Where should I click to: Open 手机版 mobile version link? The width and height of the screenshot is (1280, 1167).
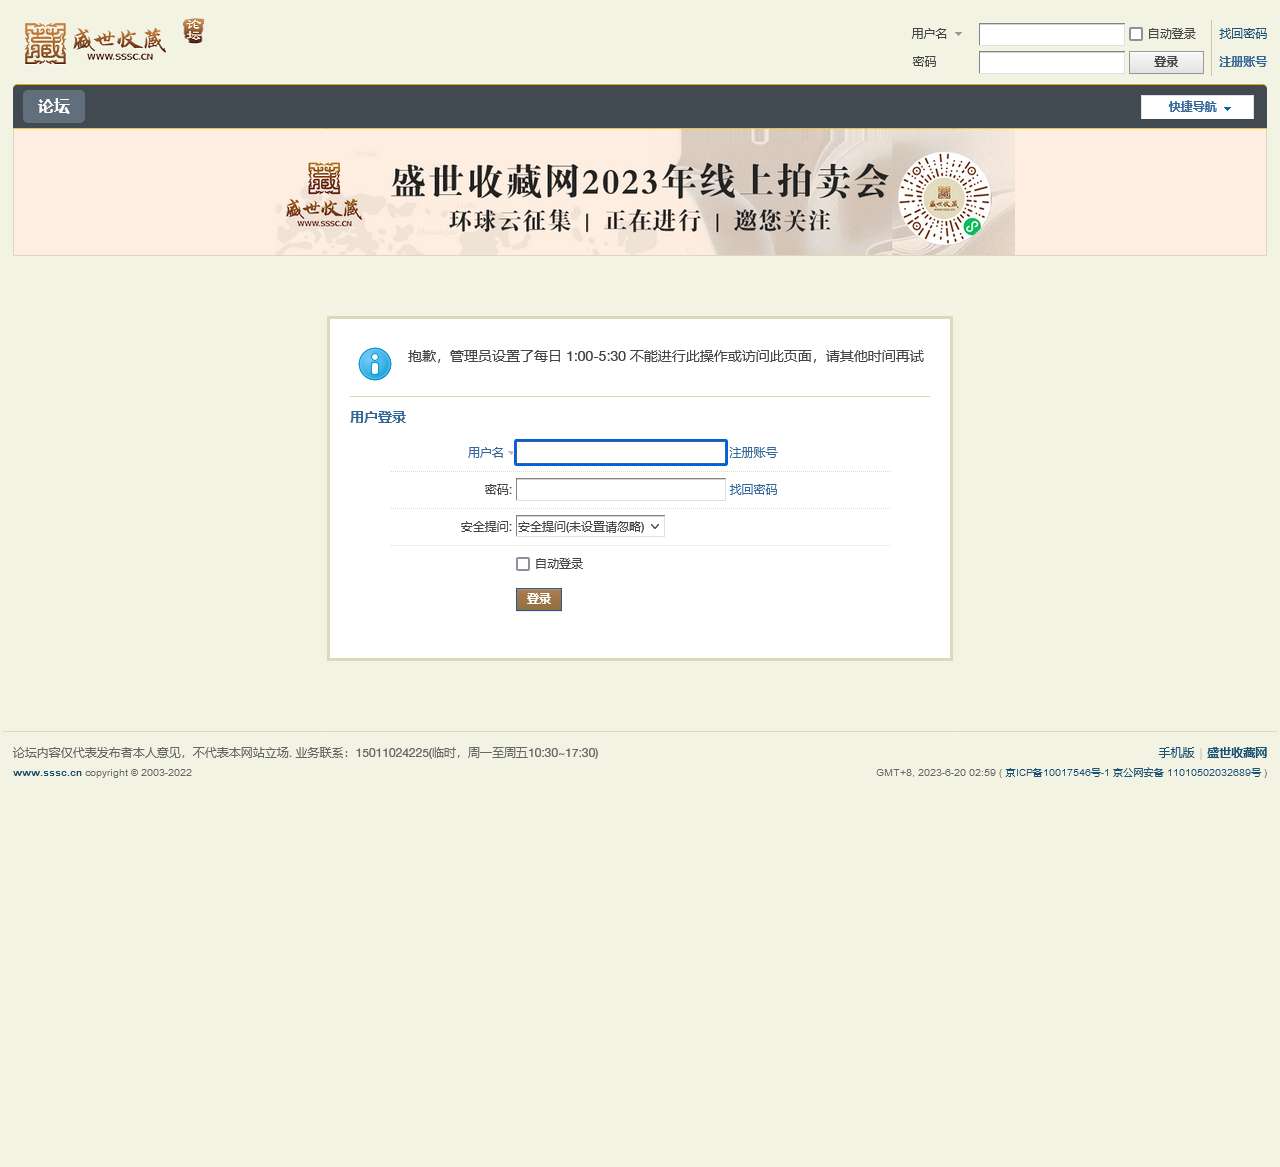pyautogui.click(x=1176, y=753)
